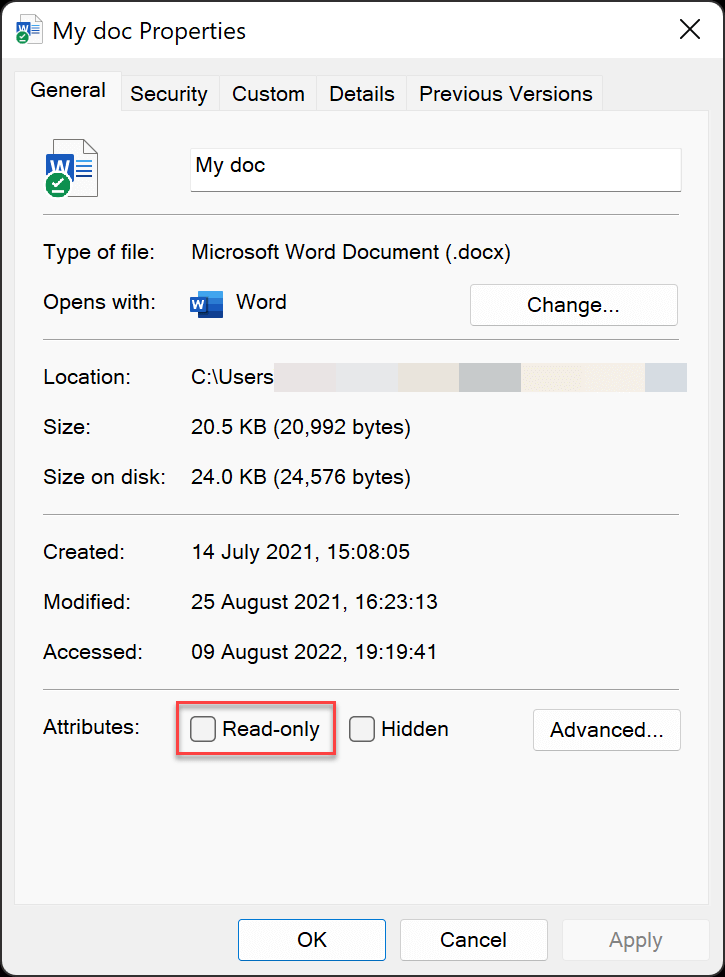The width and height of the screenshot is (725, 977).
Task: Click the 'Attributes:' label
Action: pyautogui.click(x=92, y=727)
